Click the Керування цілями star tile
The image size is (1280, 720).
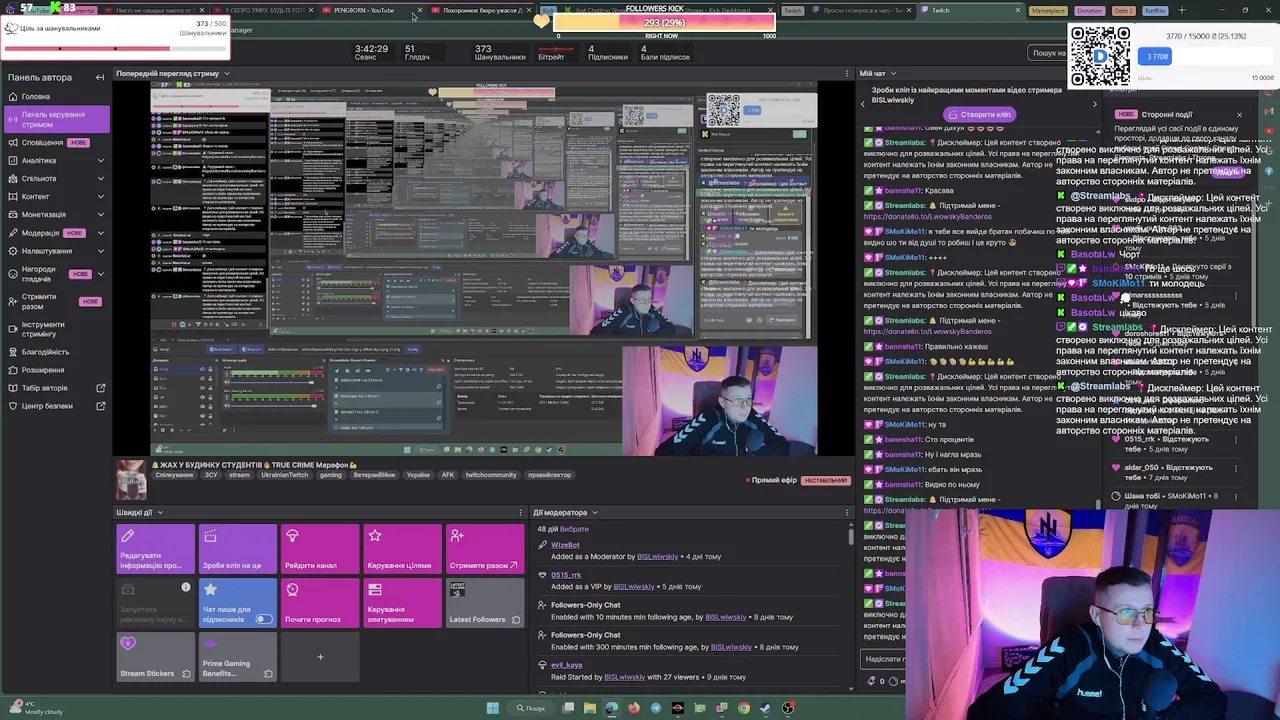tap(401, 549)
